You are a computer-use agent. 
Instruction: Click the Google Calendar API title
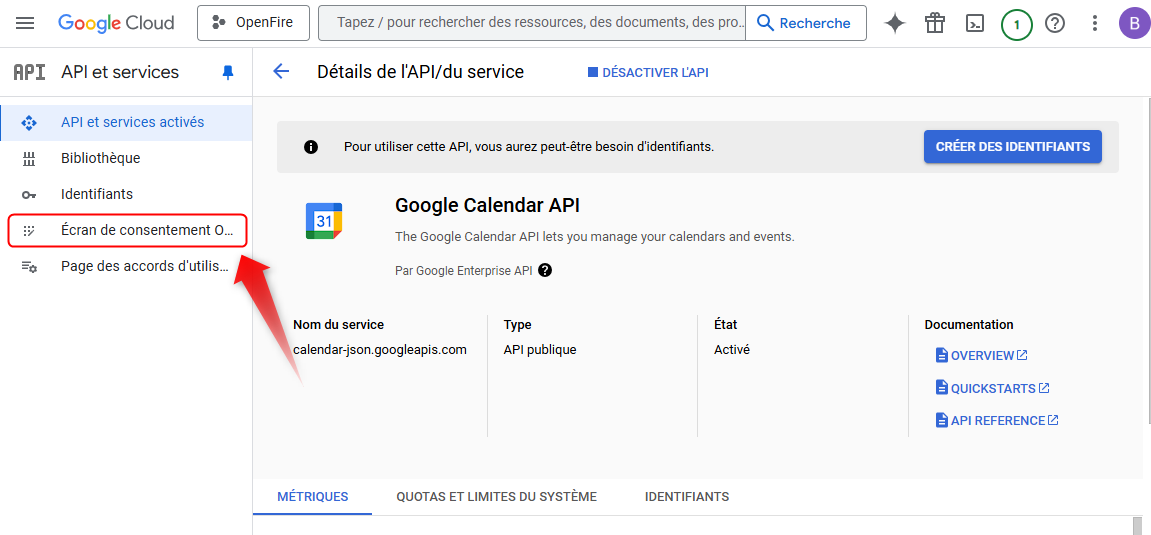point(487,205)
